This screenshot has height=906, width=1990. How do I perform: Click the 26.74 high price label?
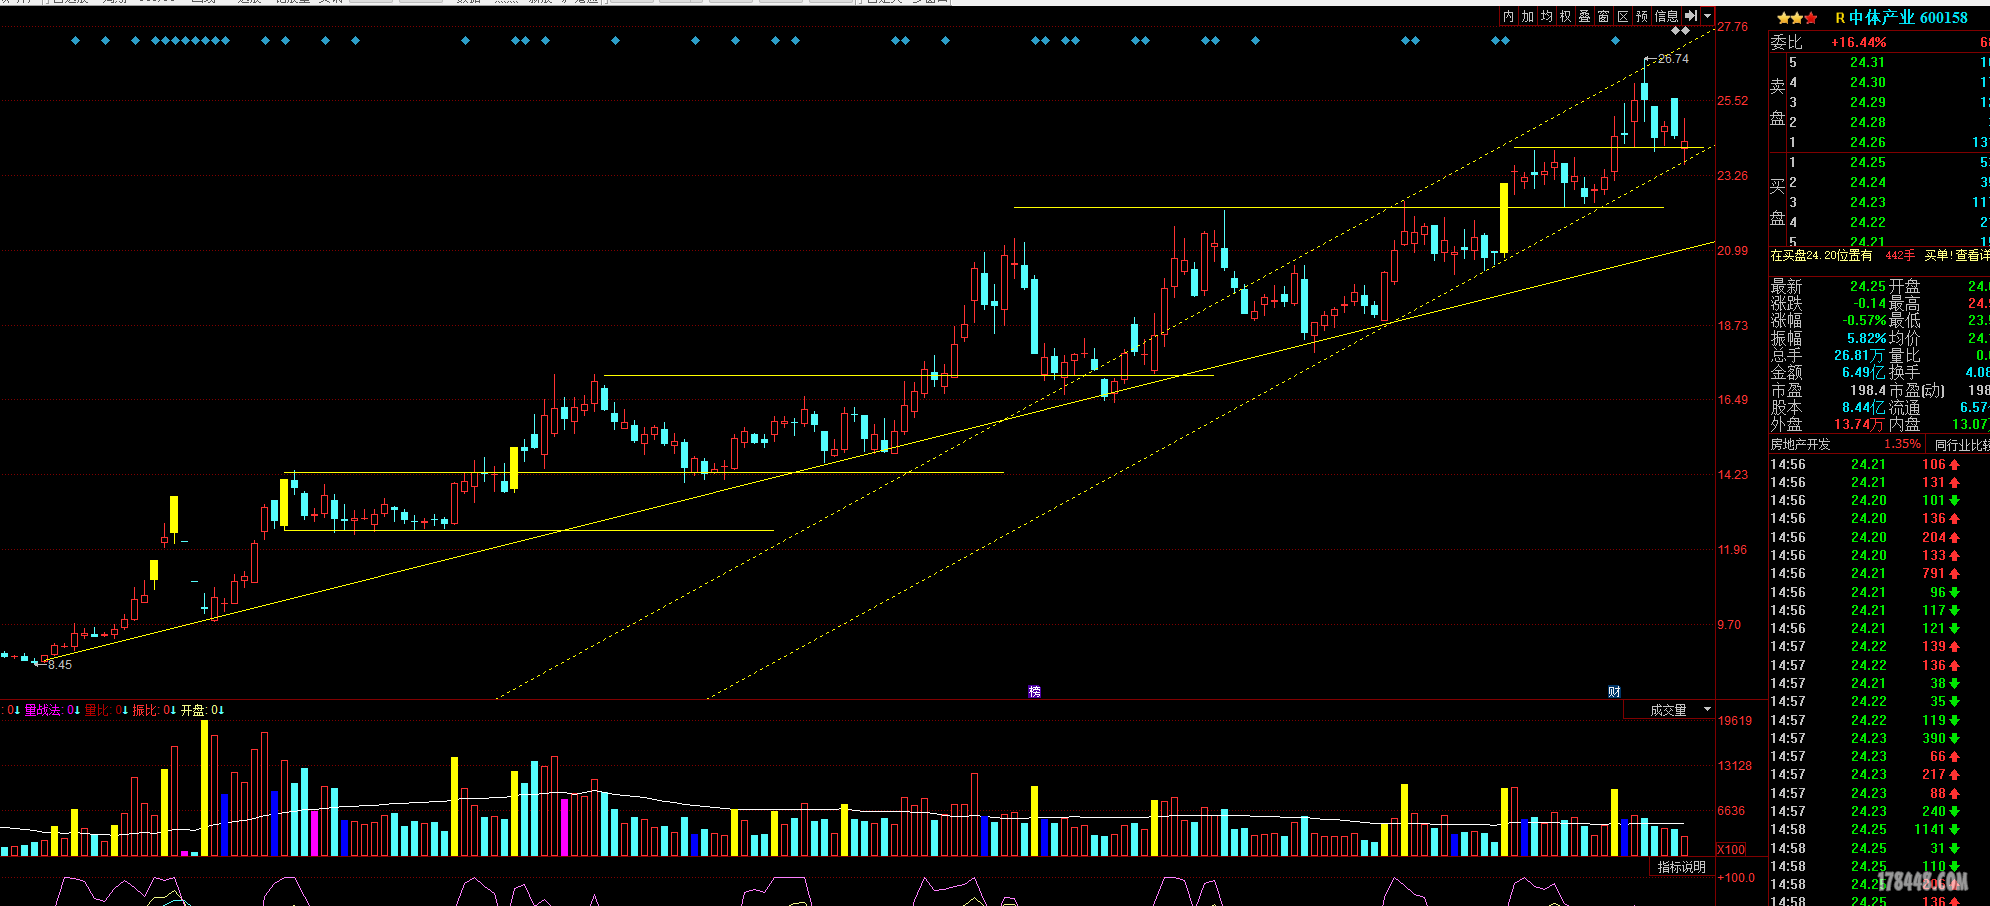coord(1673,59)
